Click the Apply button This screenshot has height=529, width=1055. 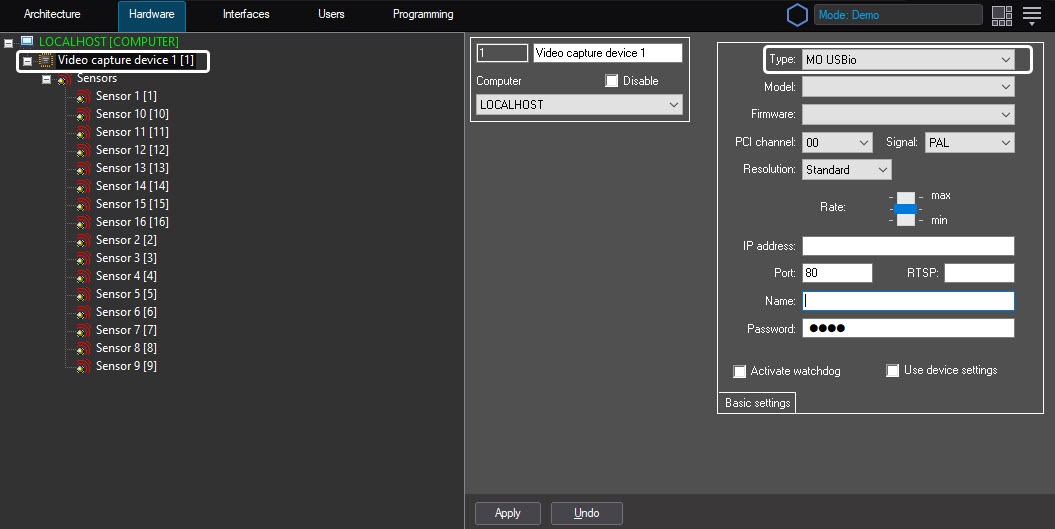click(507, 513)
